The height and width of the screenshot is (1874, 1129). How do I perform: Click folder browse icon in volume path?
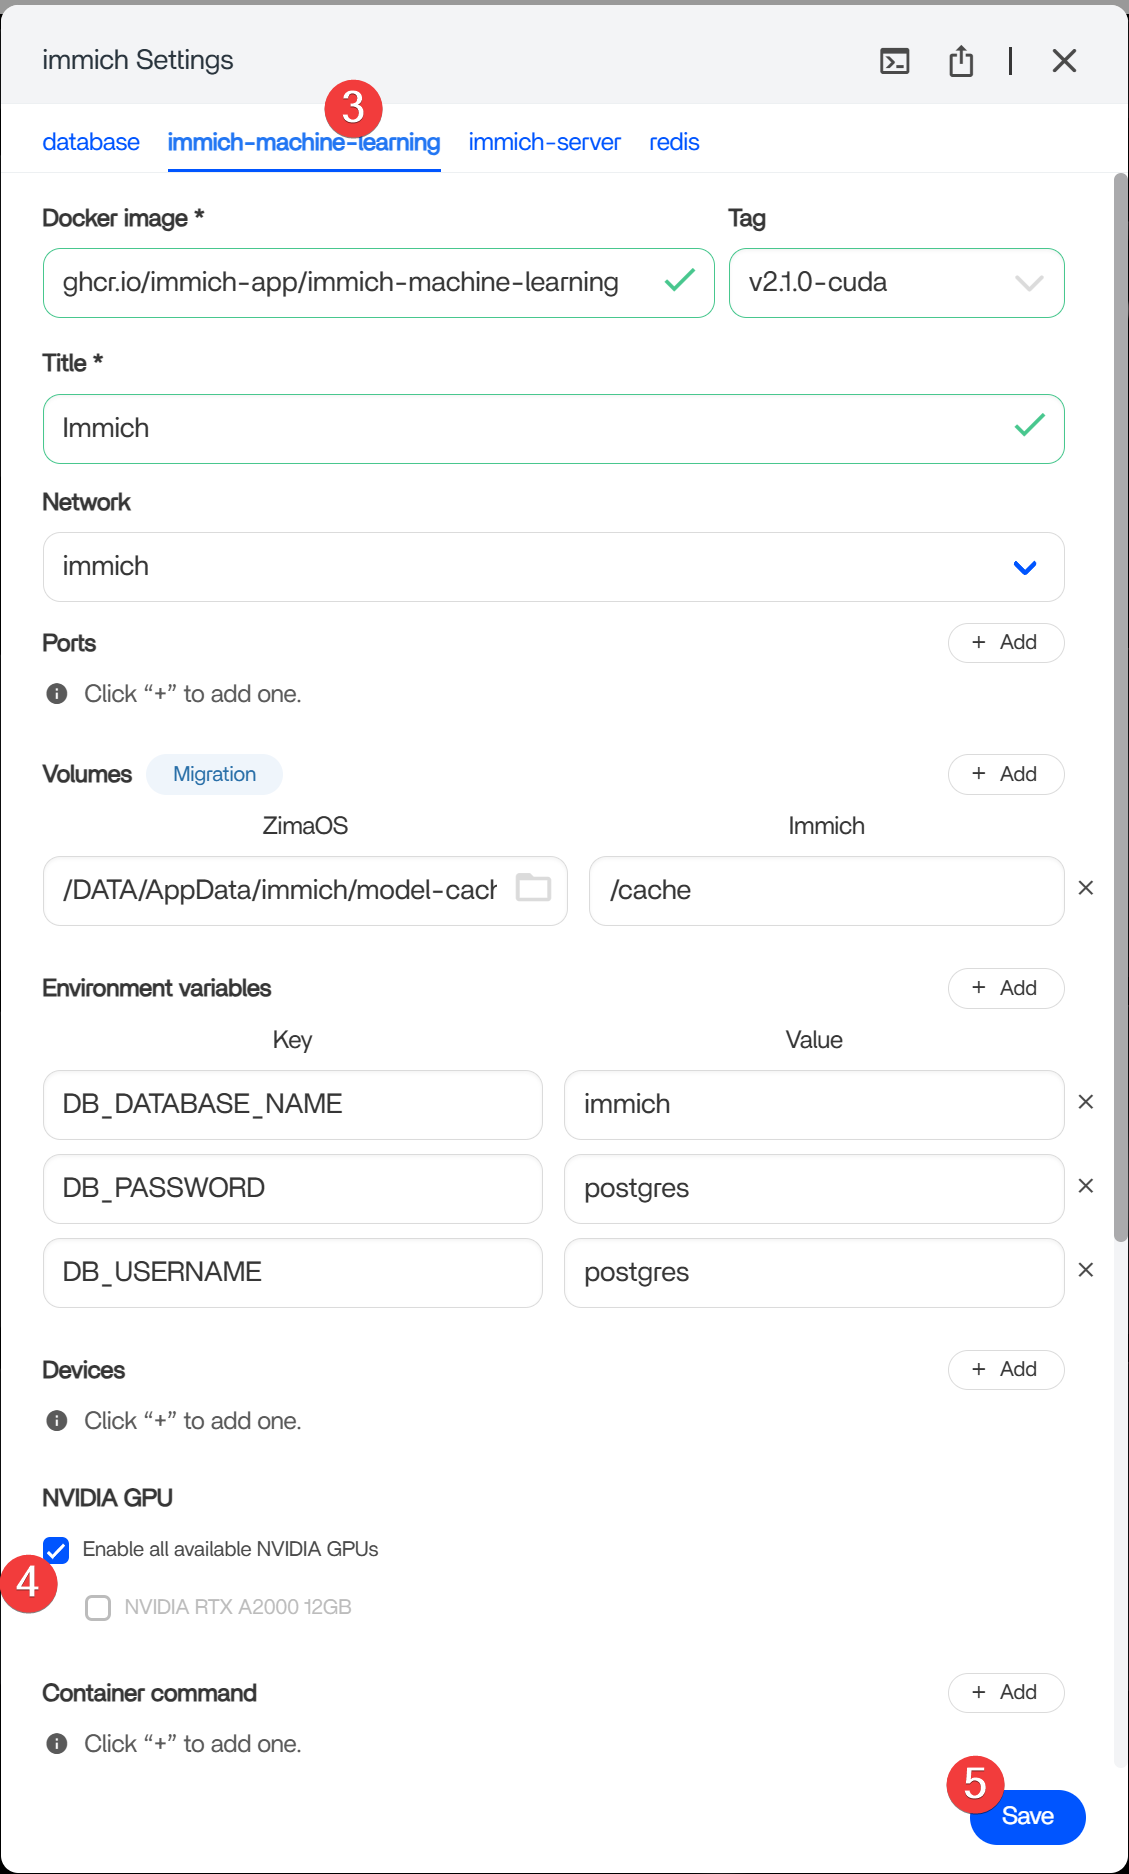533,888
